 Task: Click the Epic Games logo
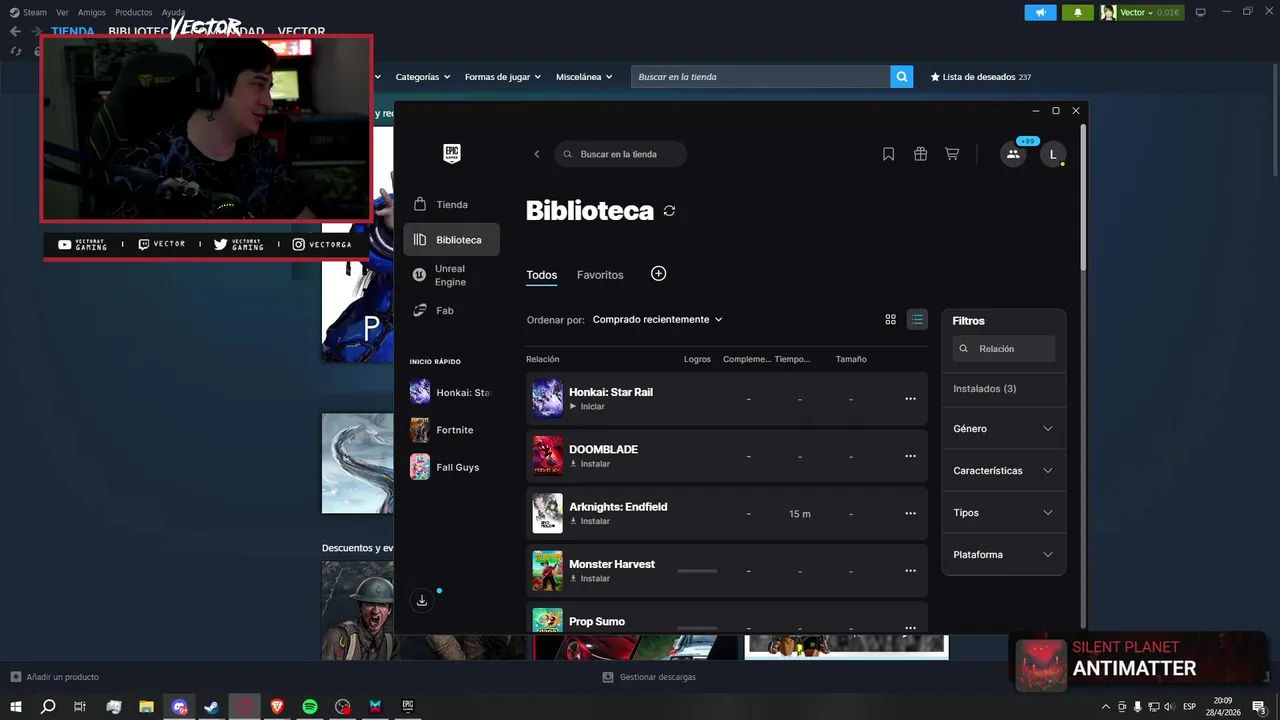(x=452, y=153)
